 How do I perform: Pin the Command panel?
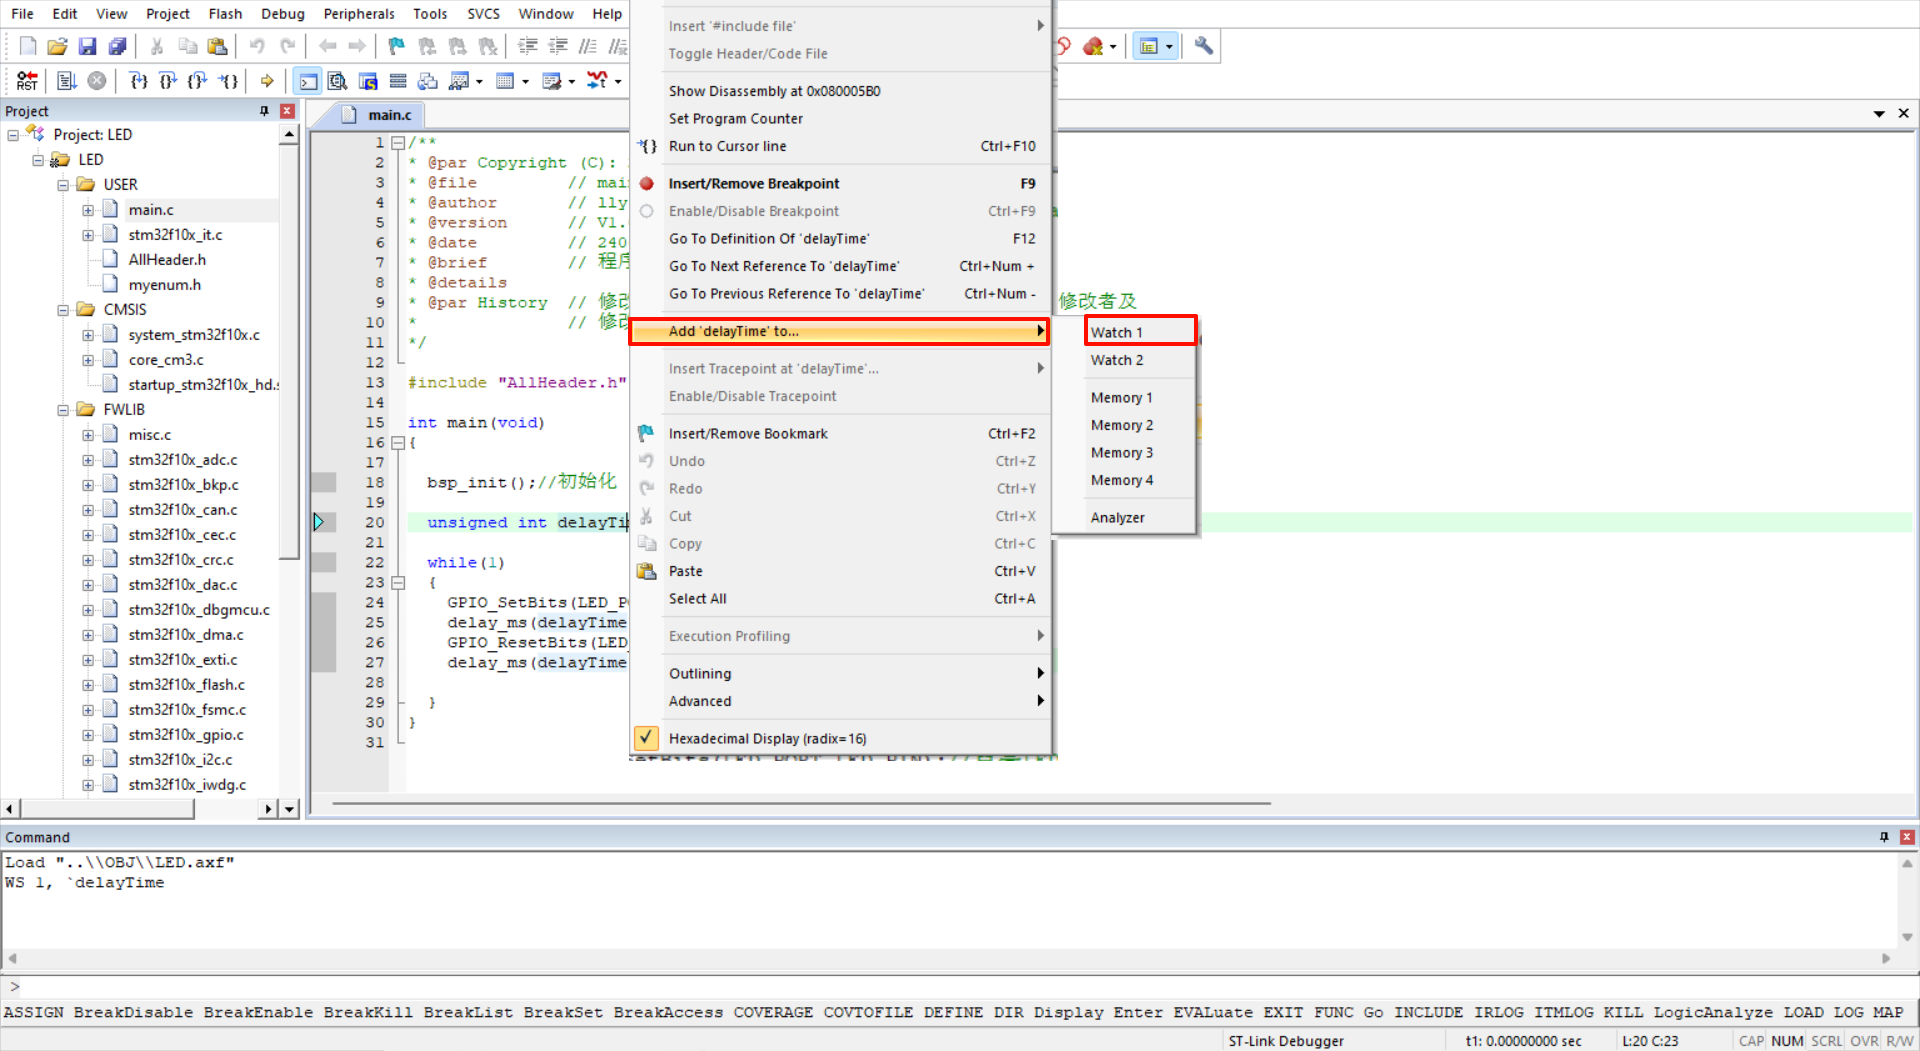coord(1884,837)
